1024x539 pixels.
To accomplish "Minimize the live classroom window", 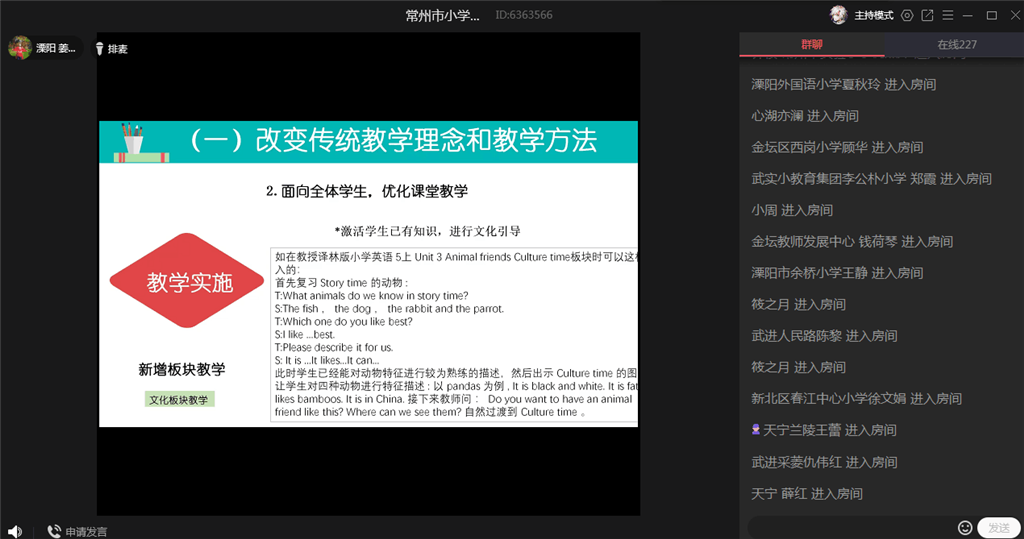I will [x=968, y=15].
